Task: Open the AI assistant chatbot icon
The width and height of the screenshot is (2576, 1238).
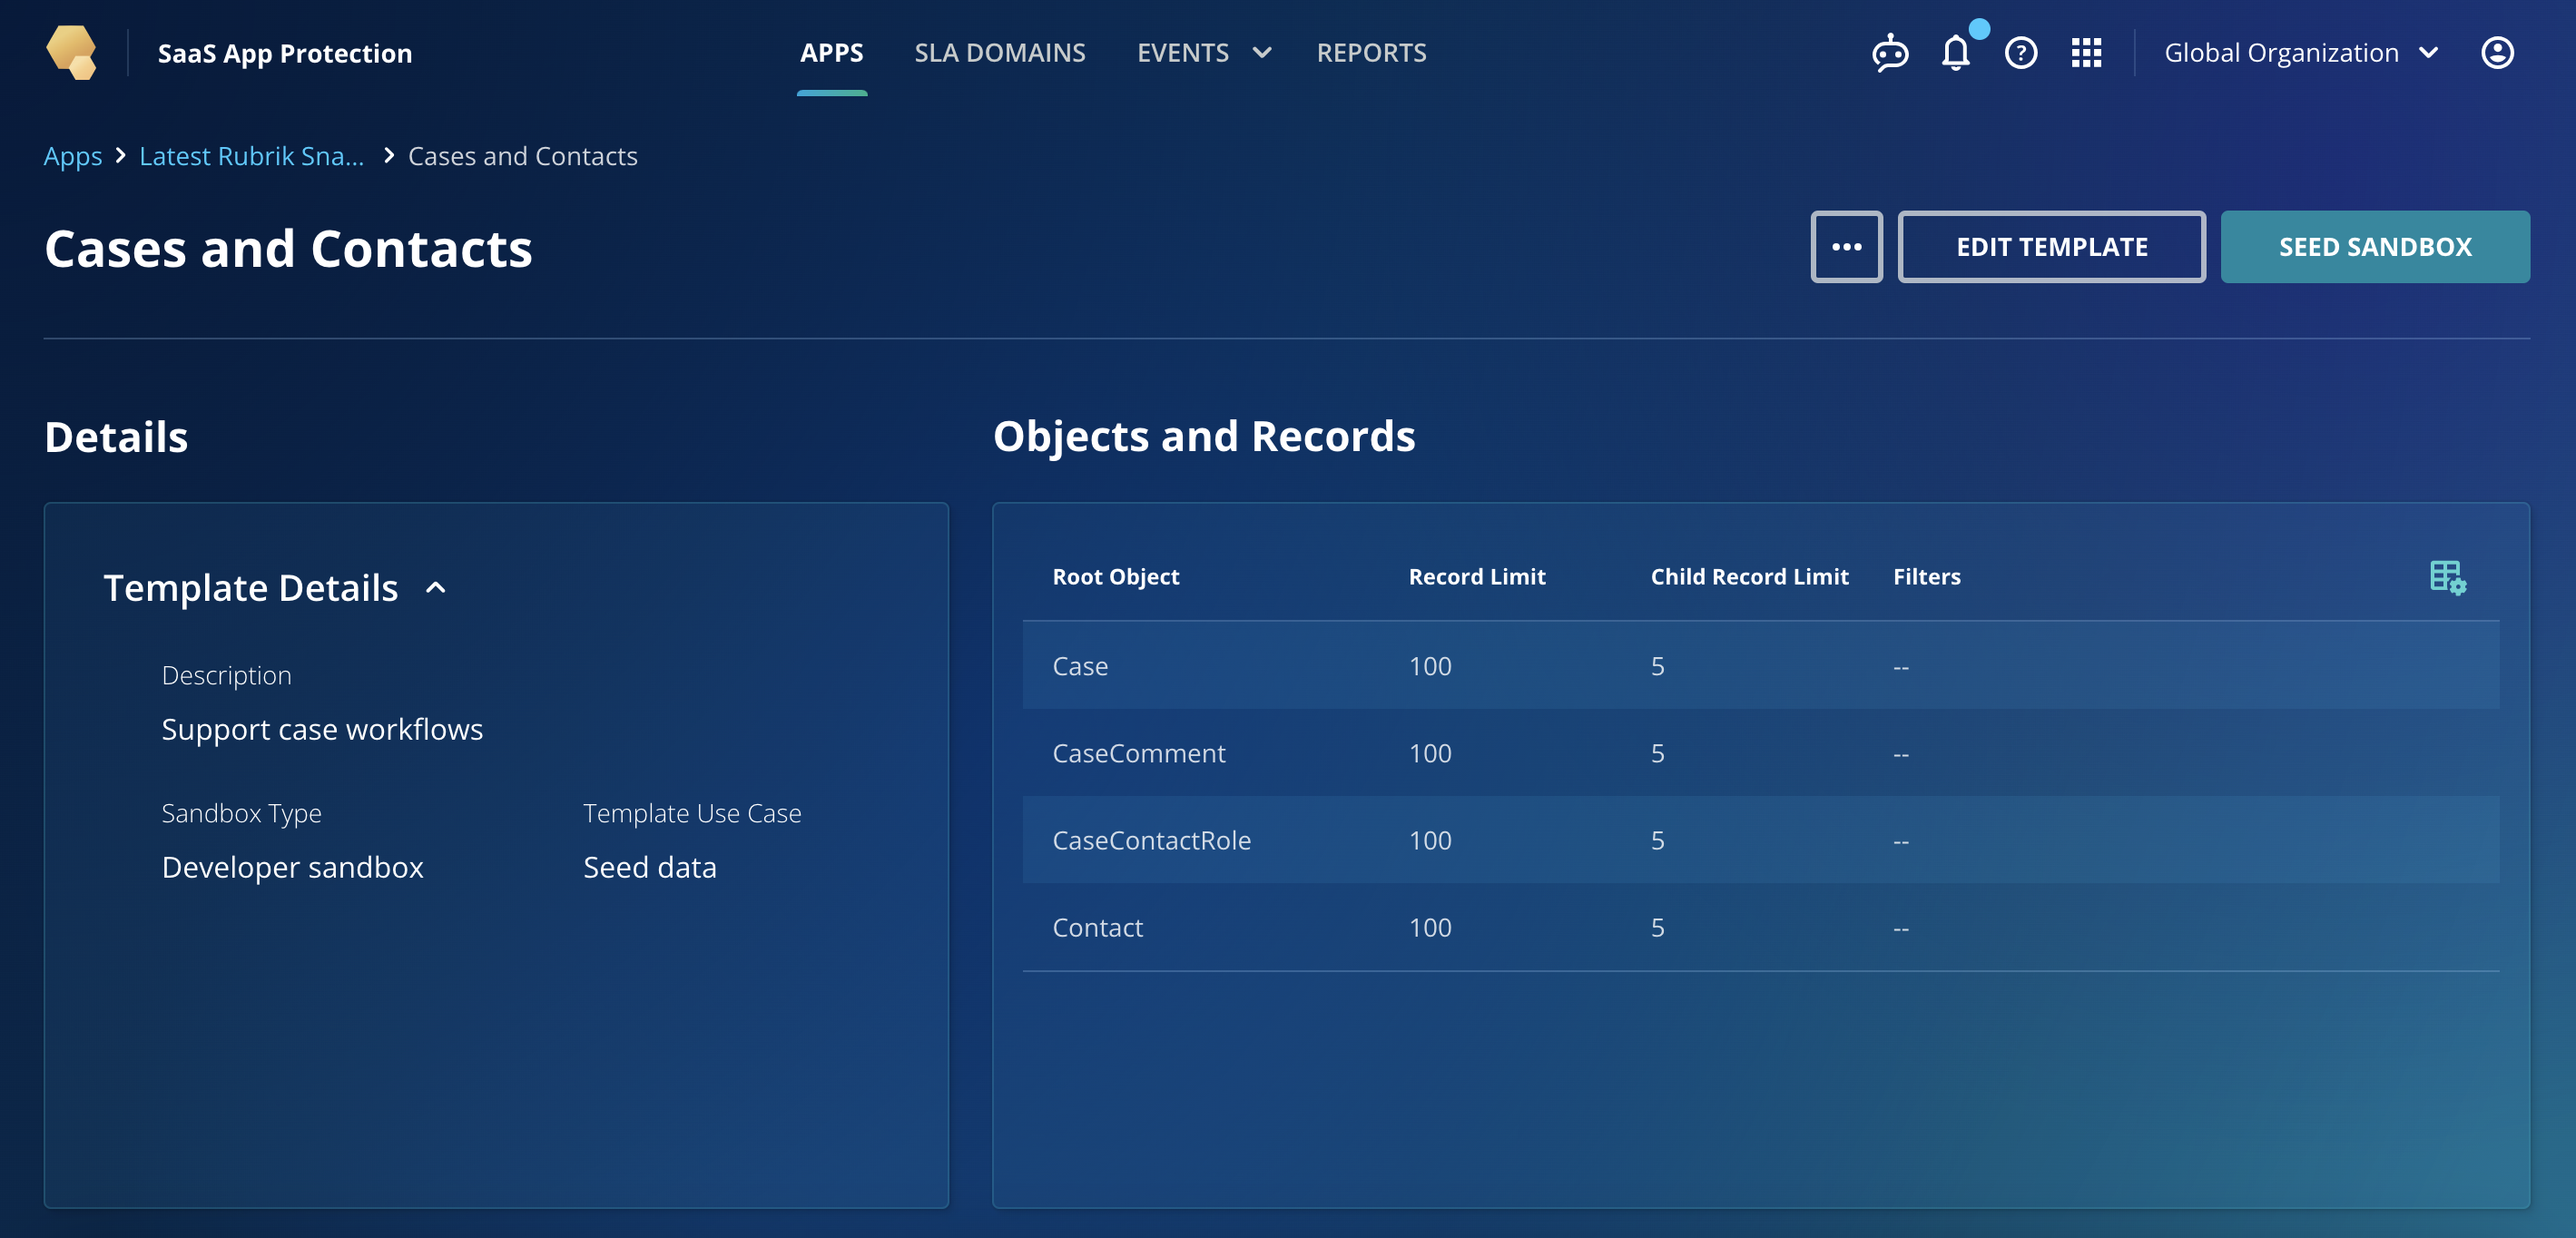Action: [1890, 53]
